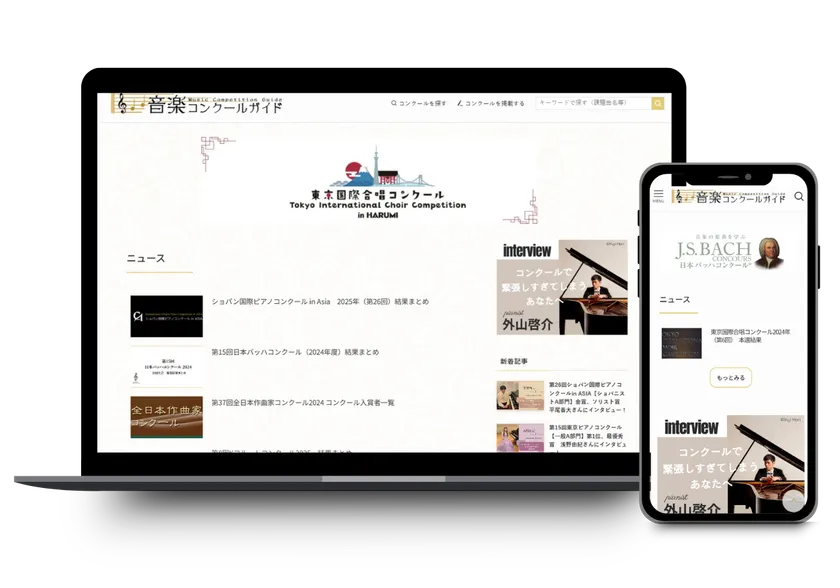The width and height of the screenshot is (840, 588).
Task: Open the 外山啓介 interview banner on the laptop
Action: pos(562,288)
